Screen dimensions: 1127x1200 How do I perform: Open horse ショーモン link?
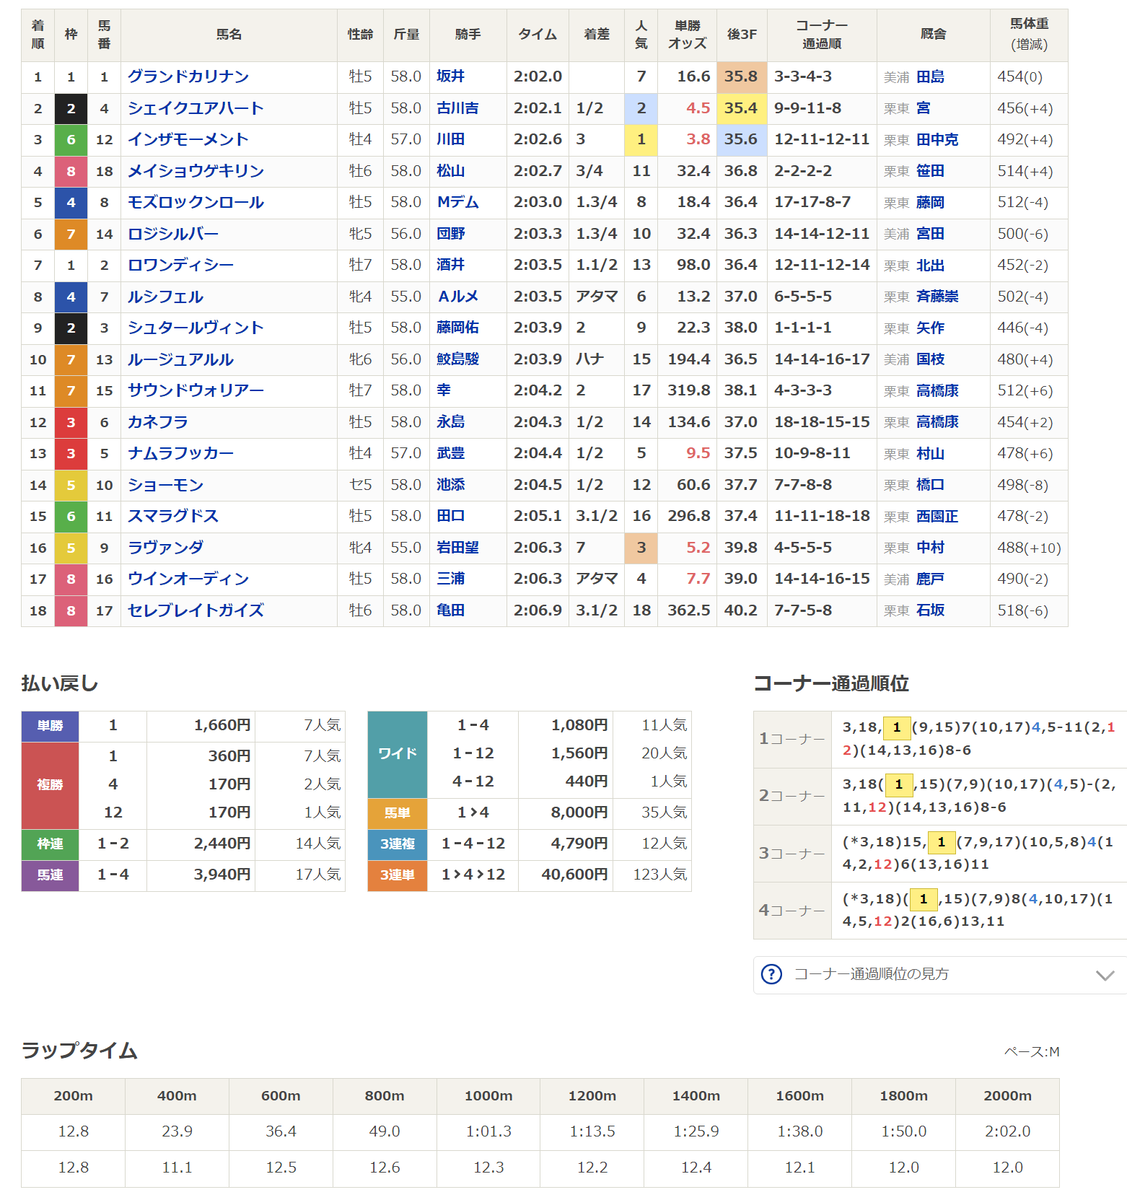click(166, 485)
